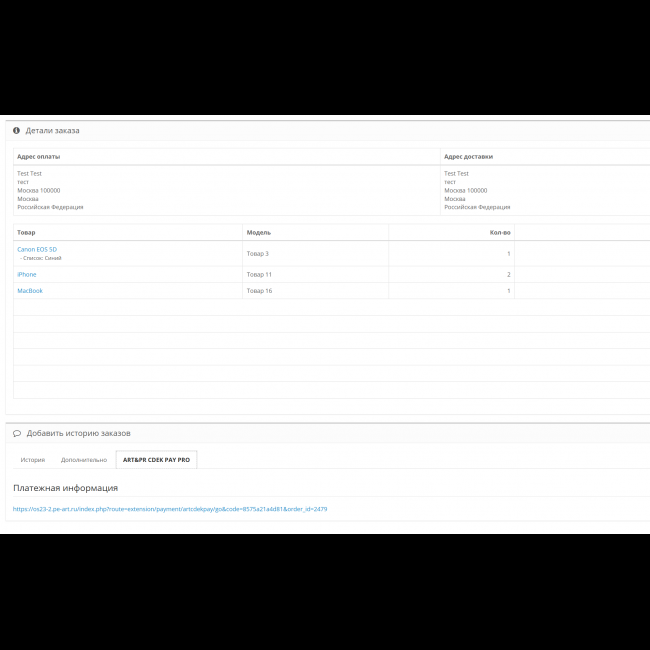Click the Адрес оплаты header
The image size is (650, 650).
point(39,157)
